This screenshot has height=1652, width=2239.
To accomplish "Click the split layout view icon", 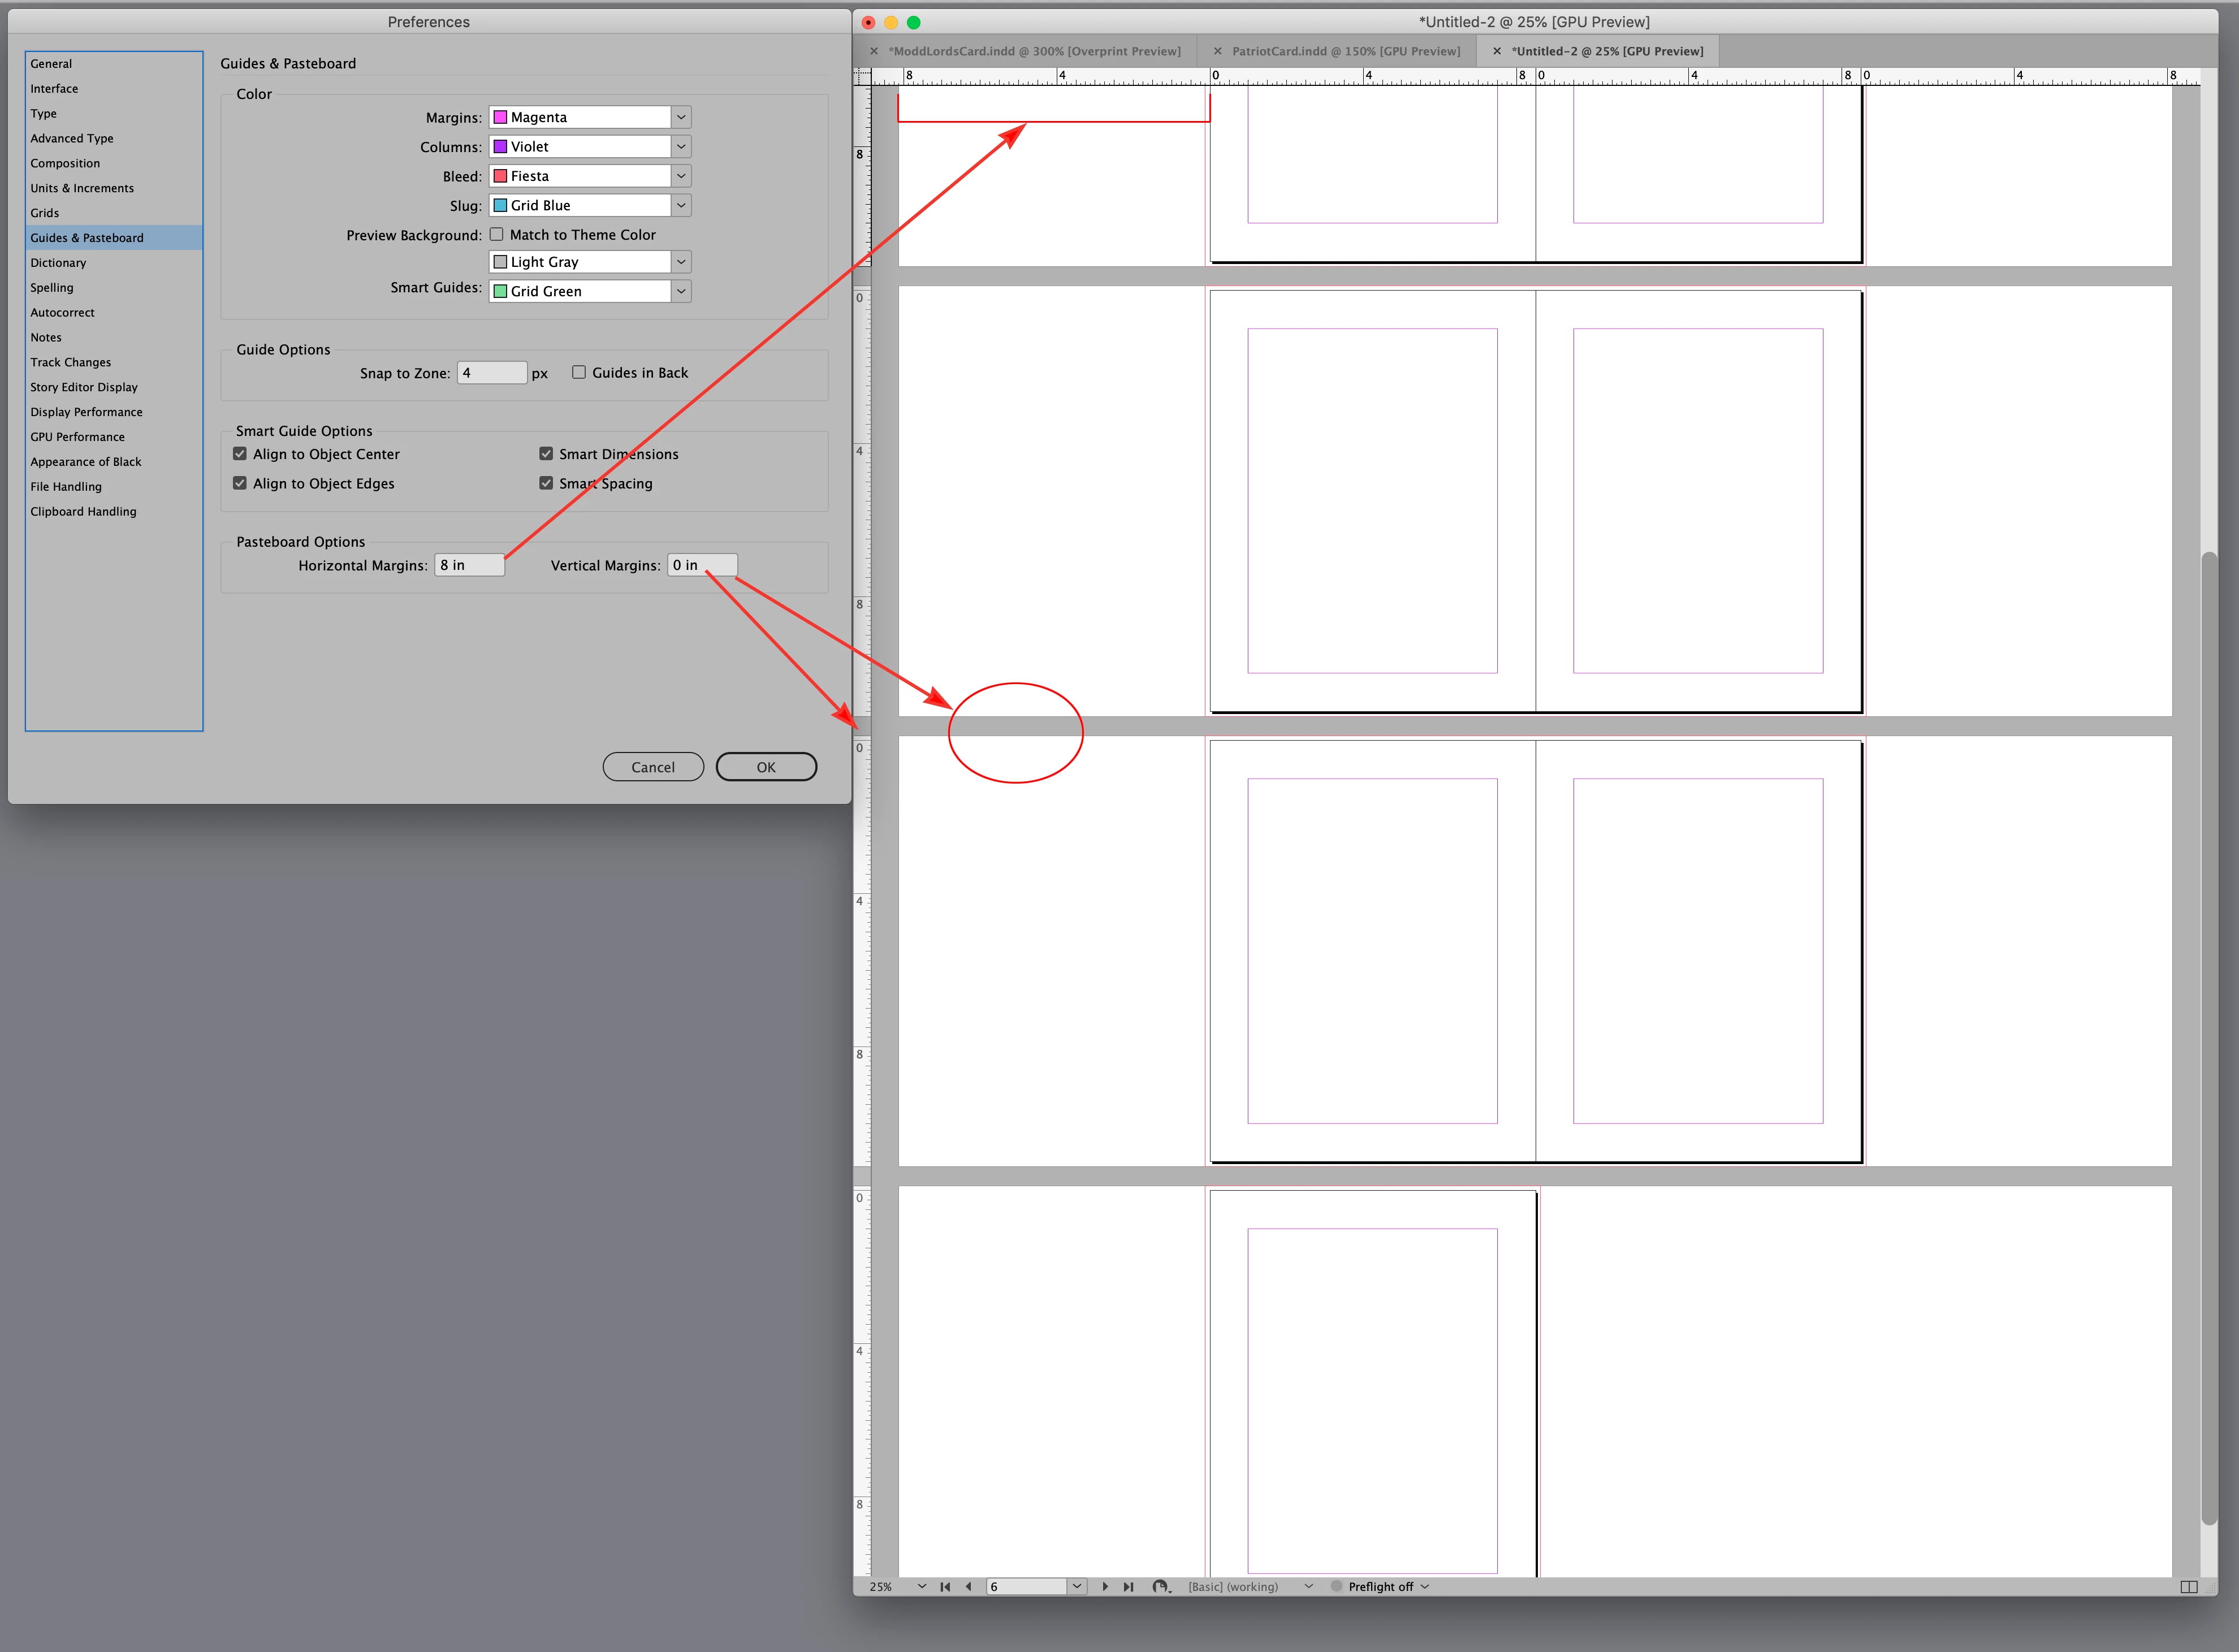I will click(x=2188, y=1587).
